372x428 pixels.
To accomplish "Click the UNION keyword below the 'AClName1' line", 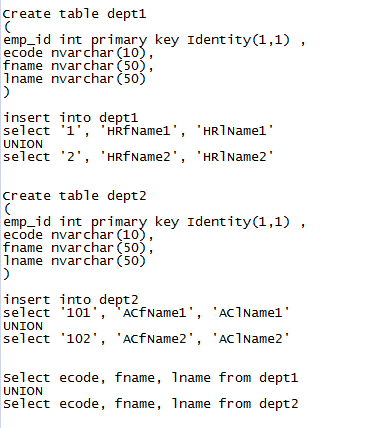I will coord(23,326).
